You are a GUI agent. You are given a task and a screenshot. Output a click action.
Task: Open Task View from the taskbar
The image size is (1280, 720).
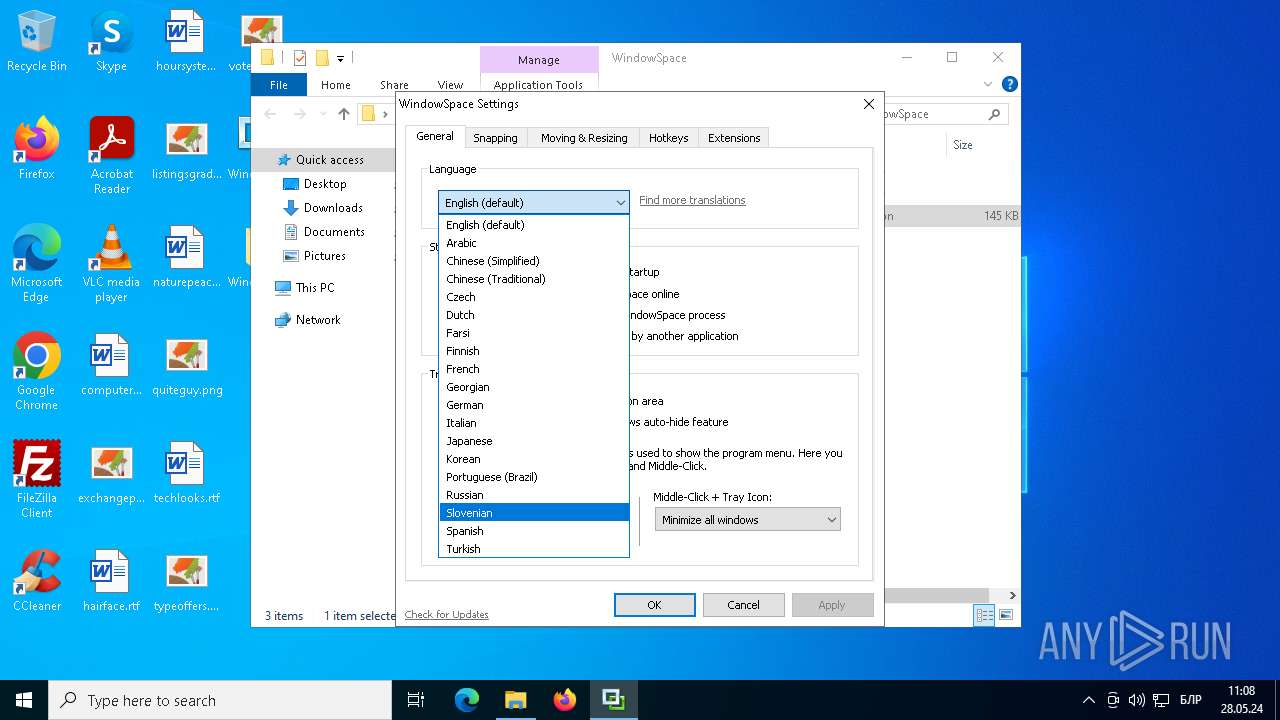(x=416, y=700)
